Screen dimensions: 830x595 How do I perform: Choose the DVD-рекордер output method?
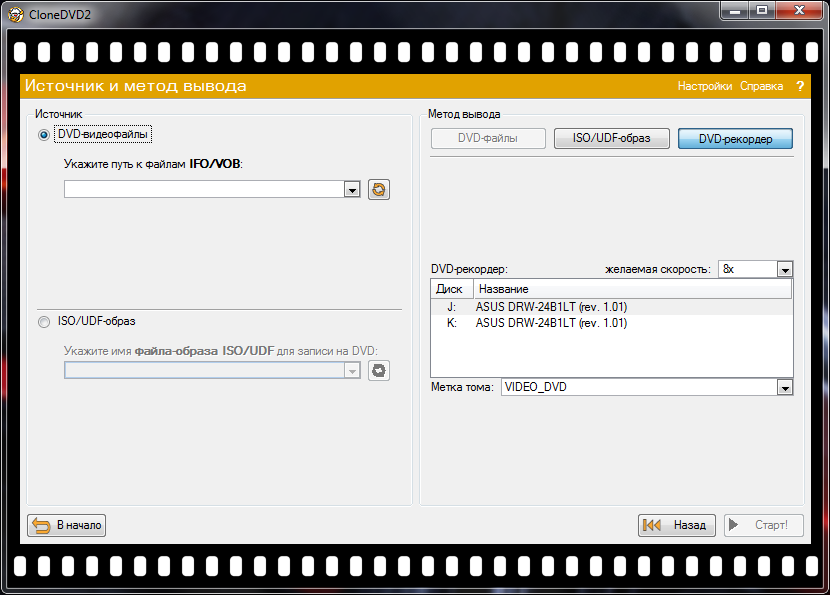pos(735,139)
